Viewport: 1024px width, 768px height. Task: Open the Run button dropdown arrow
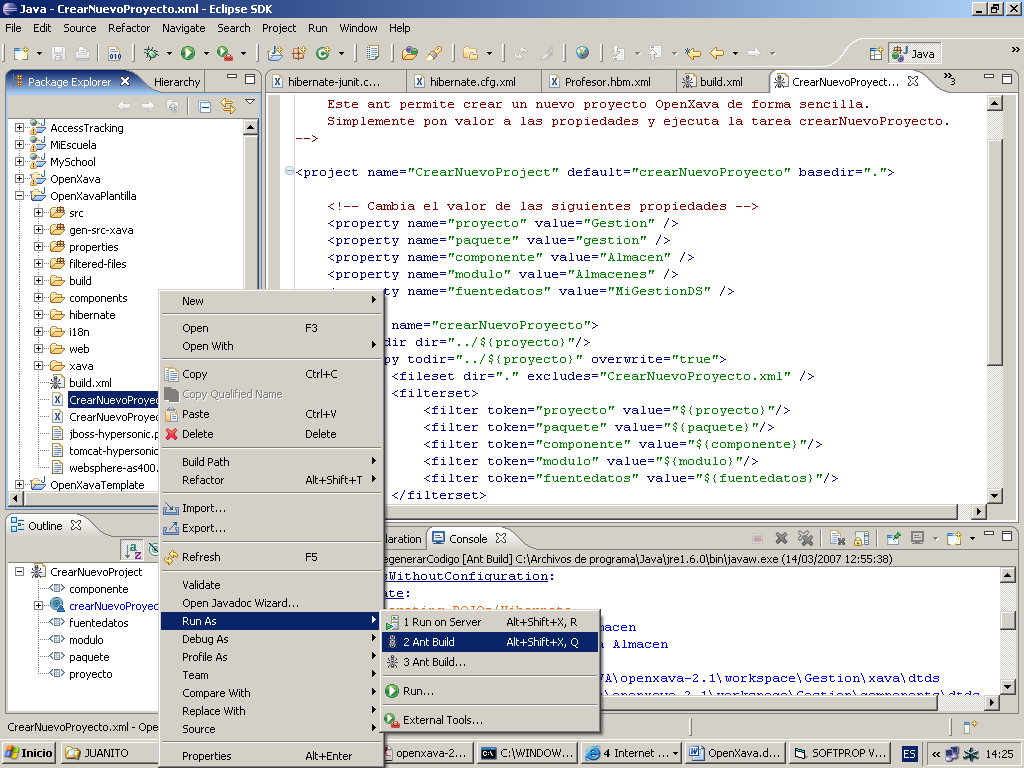[204, 53]
